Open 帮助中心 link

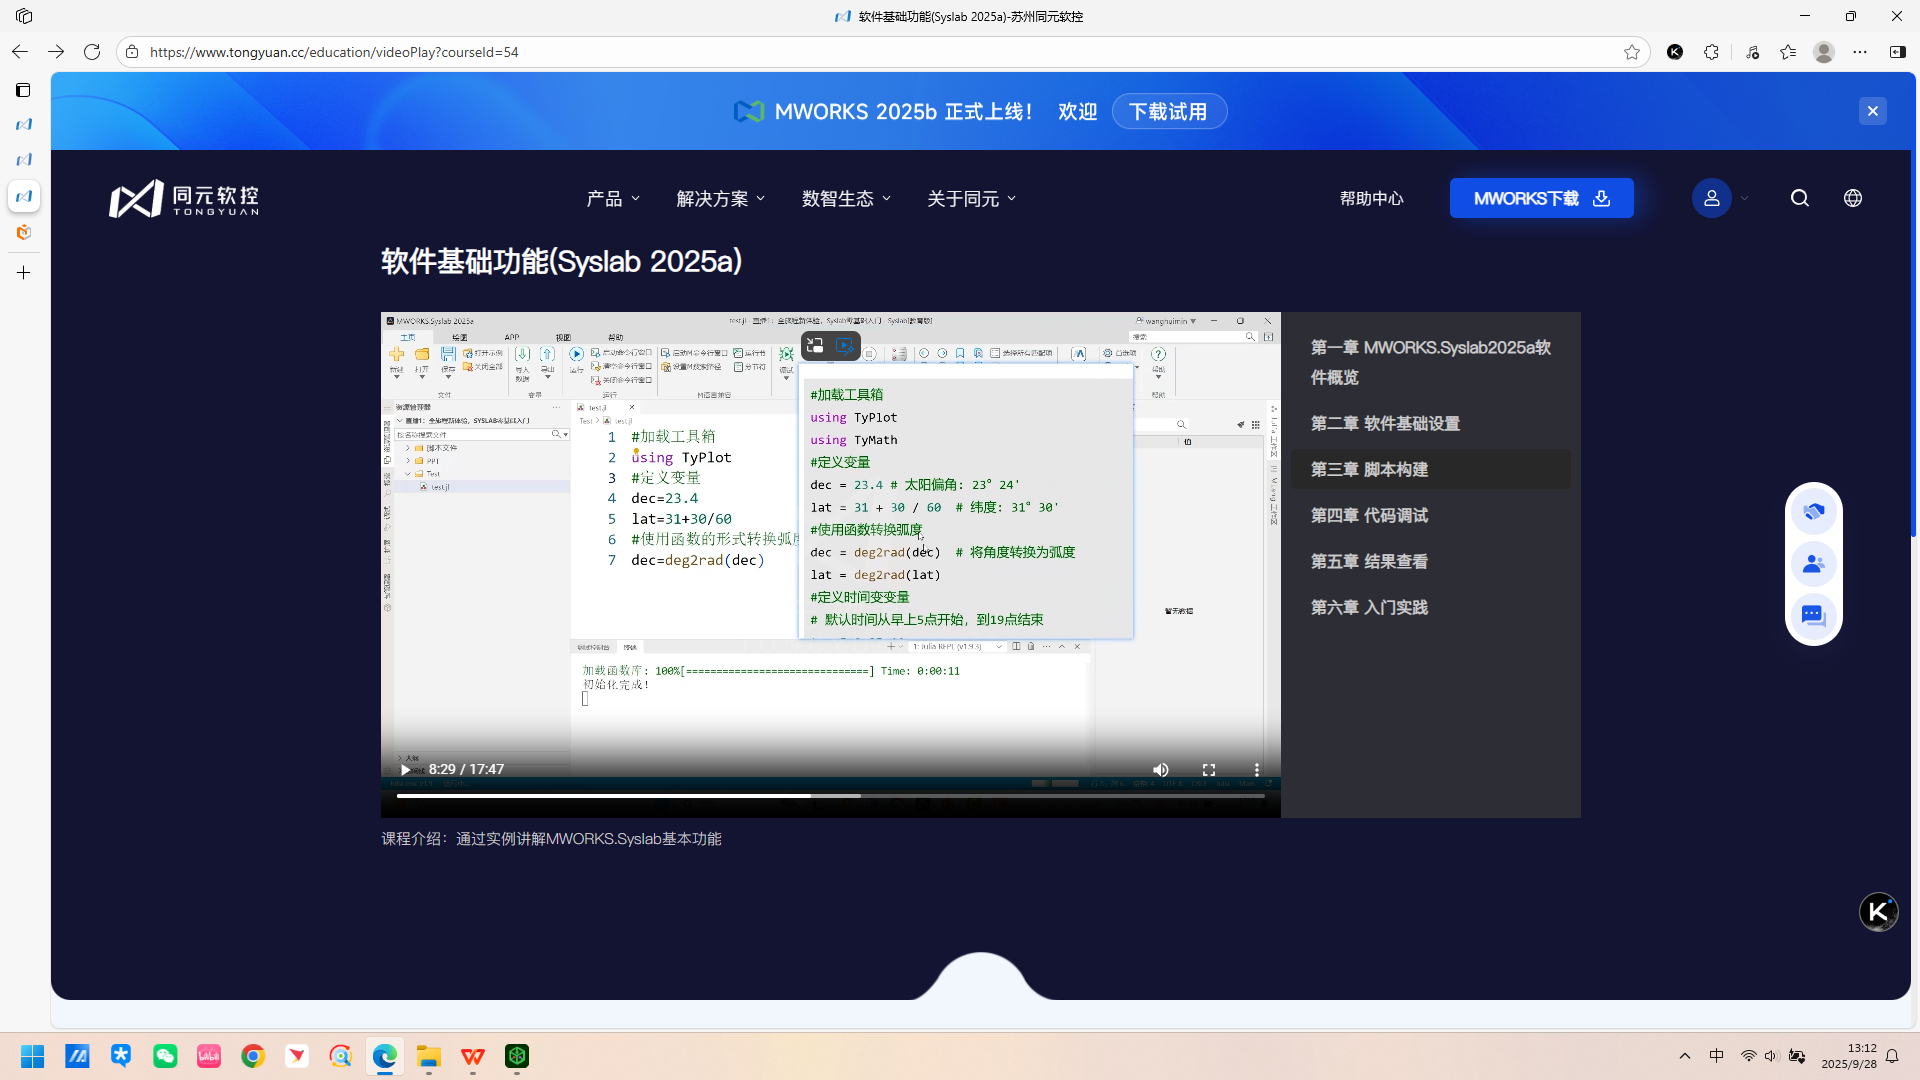pyautogui.click(x=1371, y=199)
